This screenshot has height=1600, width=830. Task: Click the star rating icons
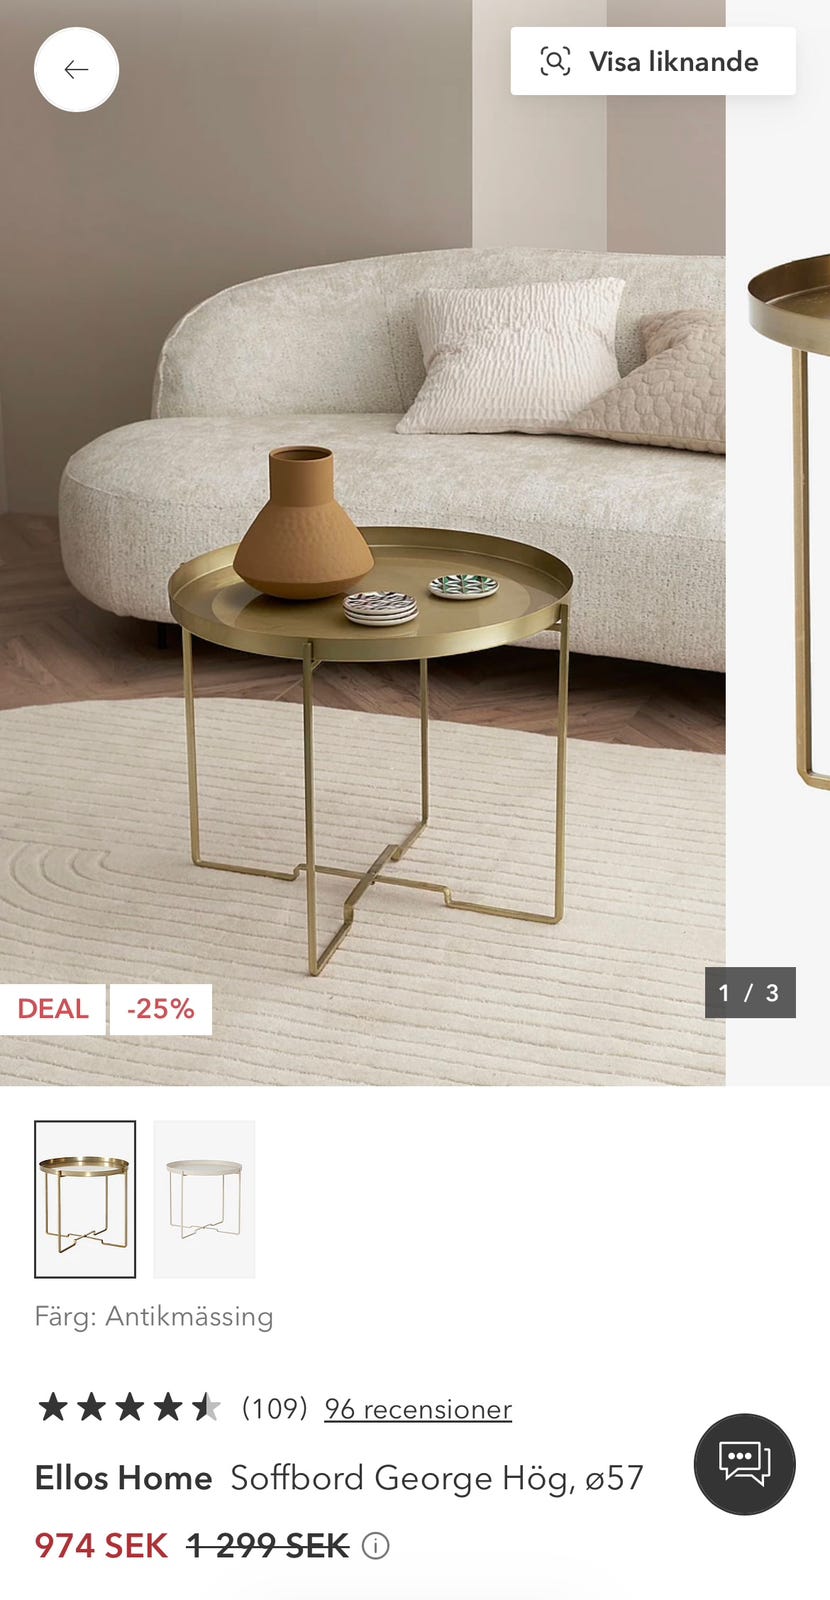click(129, 1408)
